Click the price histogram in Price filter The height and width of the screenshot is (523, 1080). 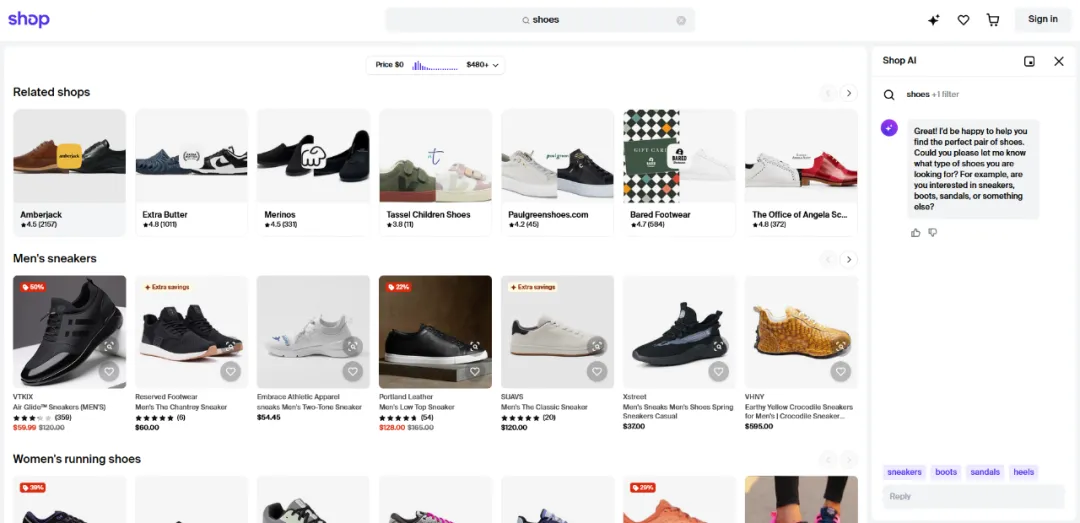435,65
